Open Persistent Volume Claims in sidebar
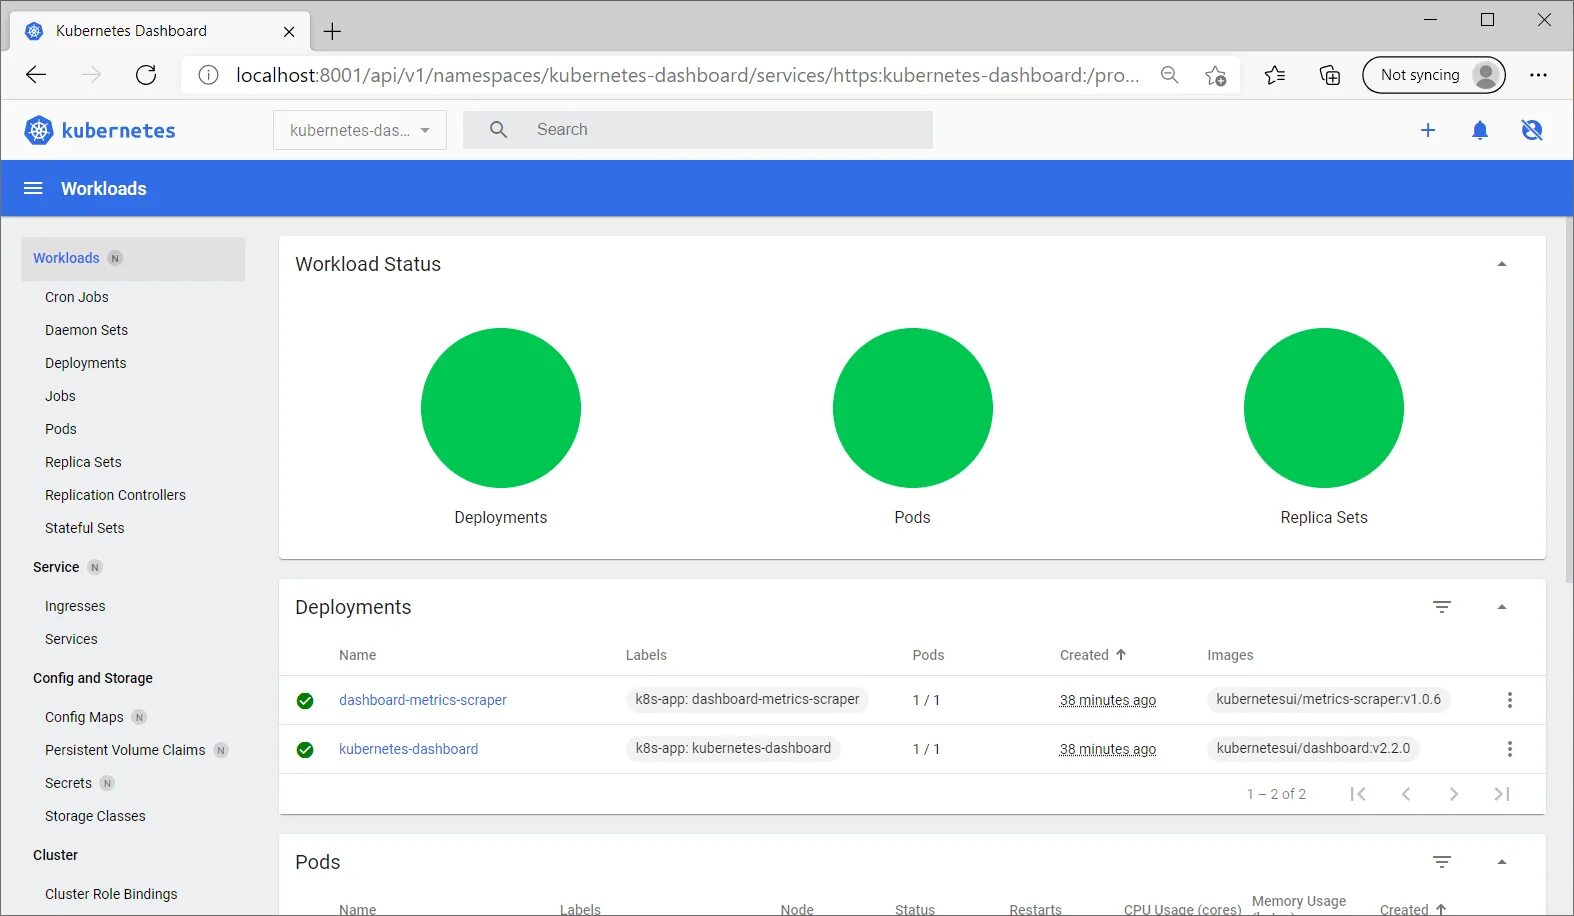1574x916 pixels. 125,750
